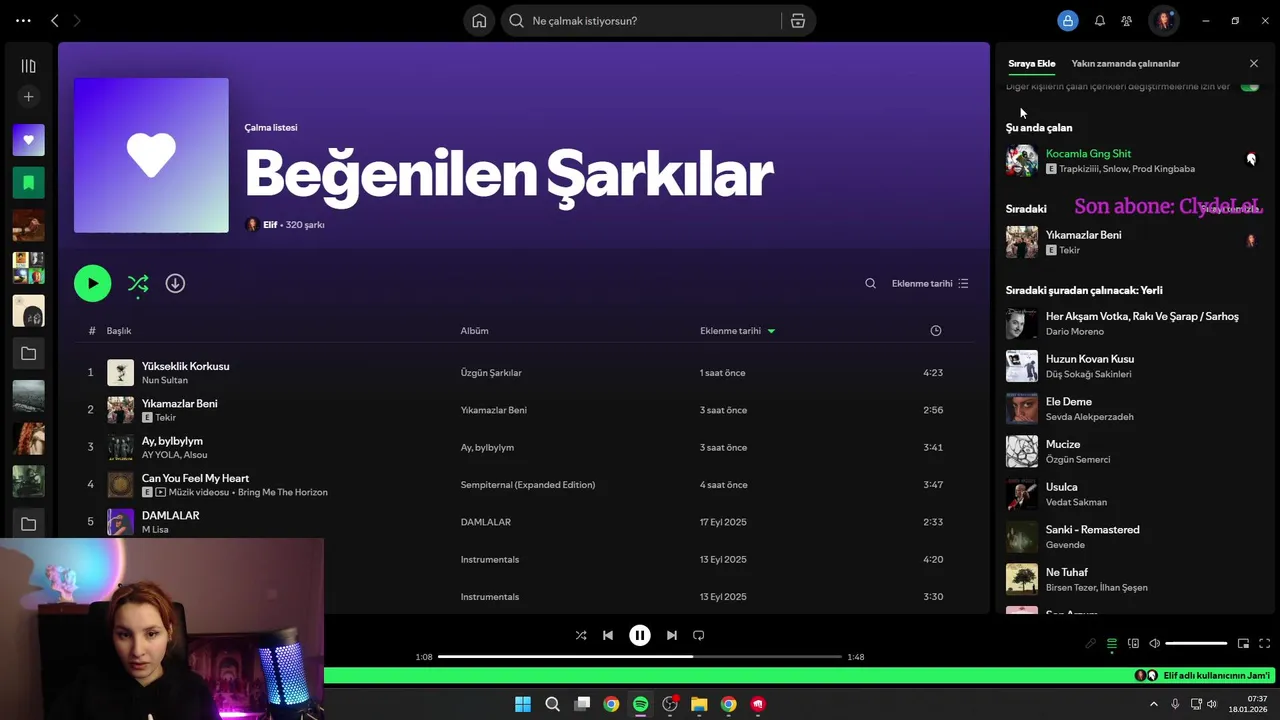Click the duration clock column header
The height and width of the screenshot is (720, 1280).
936,331
